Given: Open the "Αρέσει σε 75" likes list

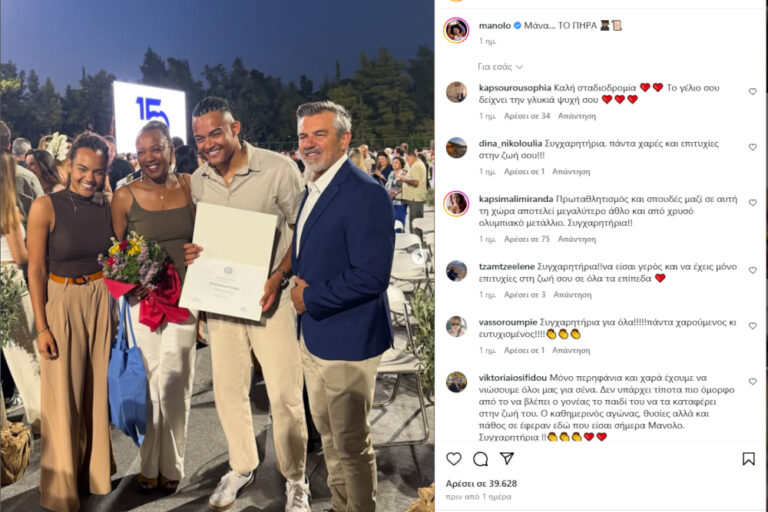Looking at the screenshot, I should click(527, 239).
